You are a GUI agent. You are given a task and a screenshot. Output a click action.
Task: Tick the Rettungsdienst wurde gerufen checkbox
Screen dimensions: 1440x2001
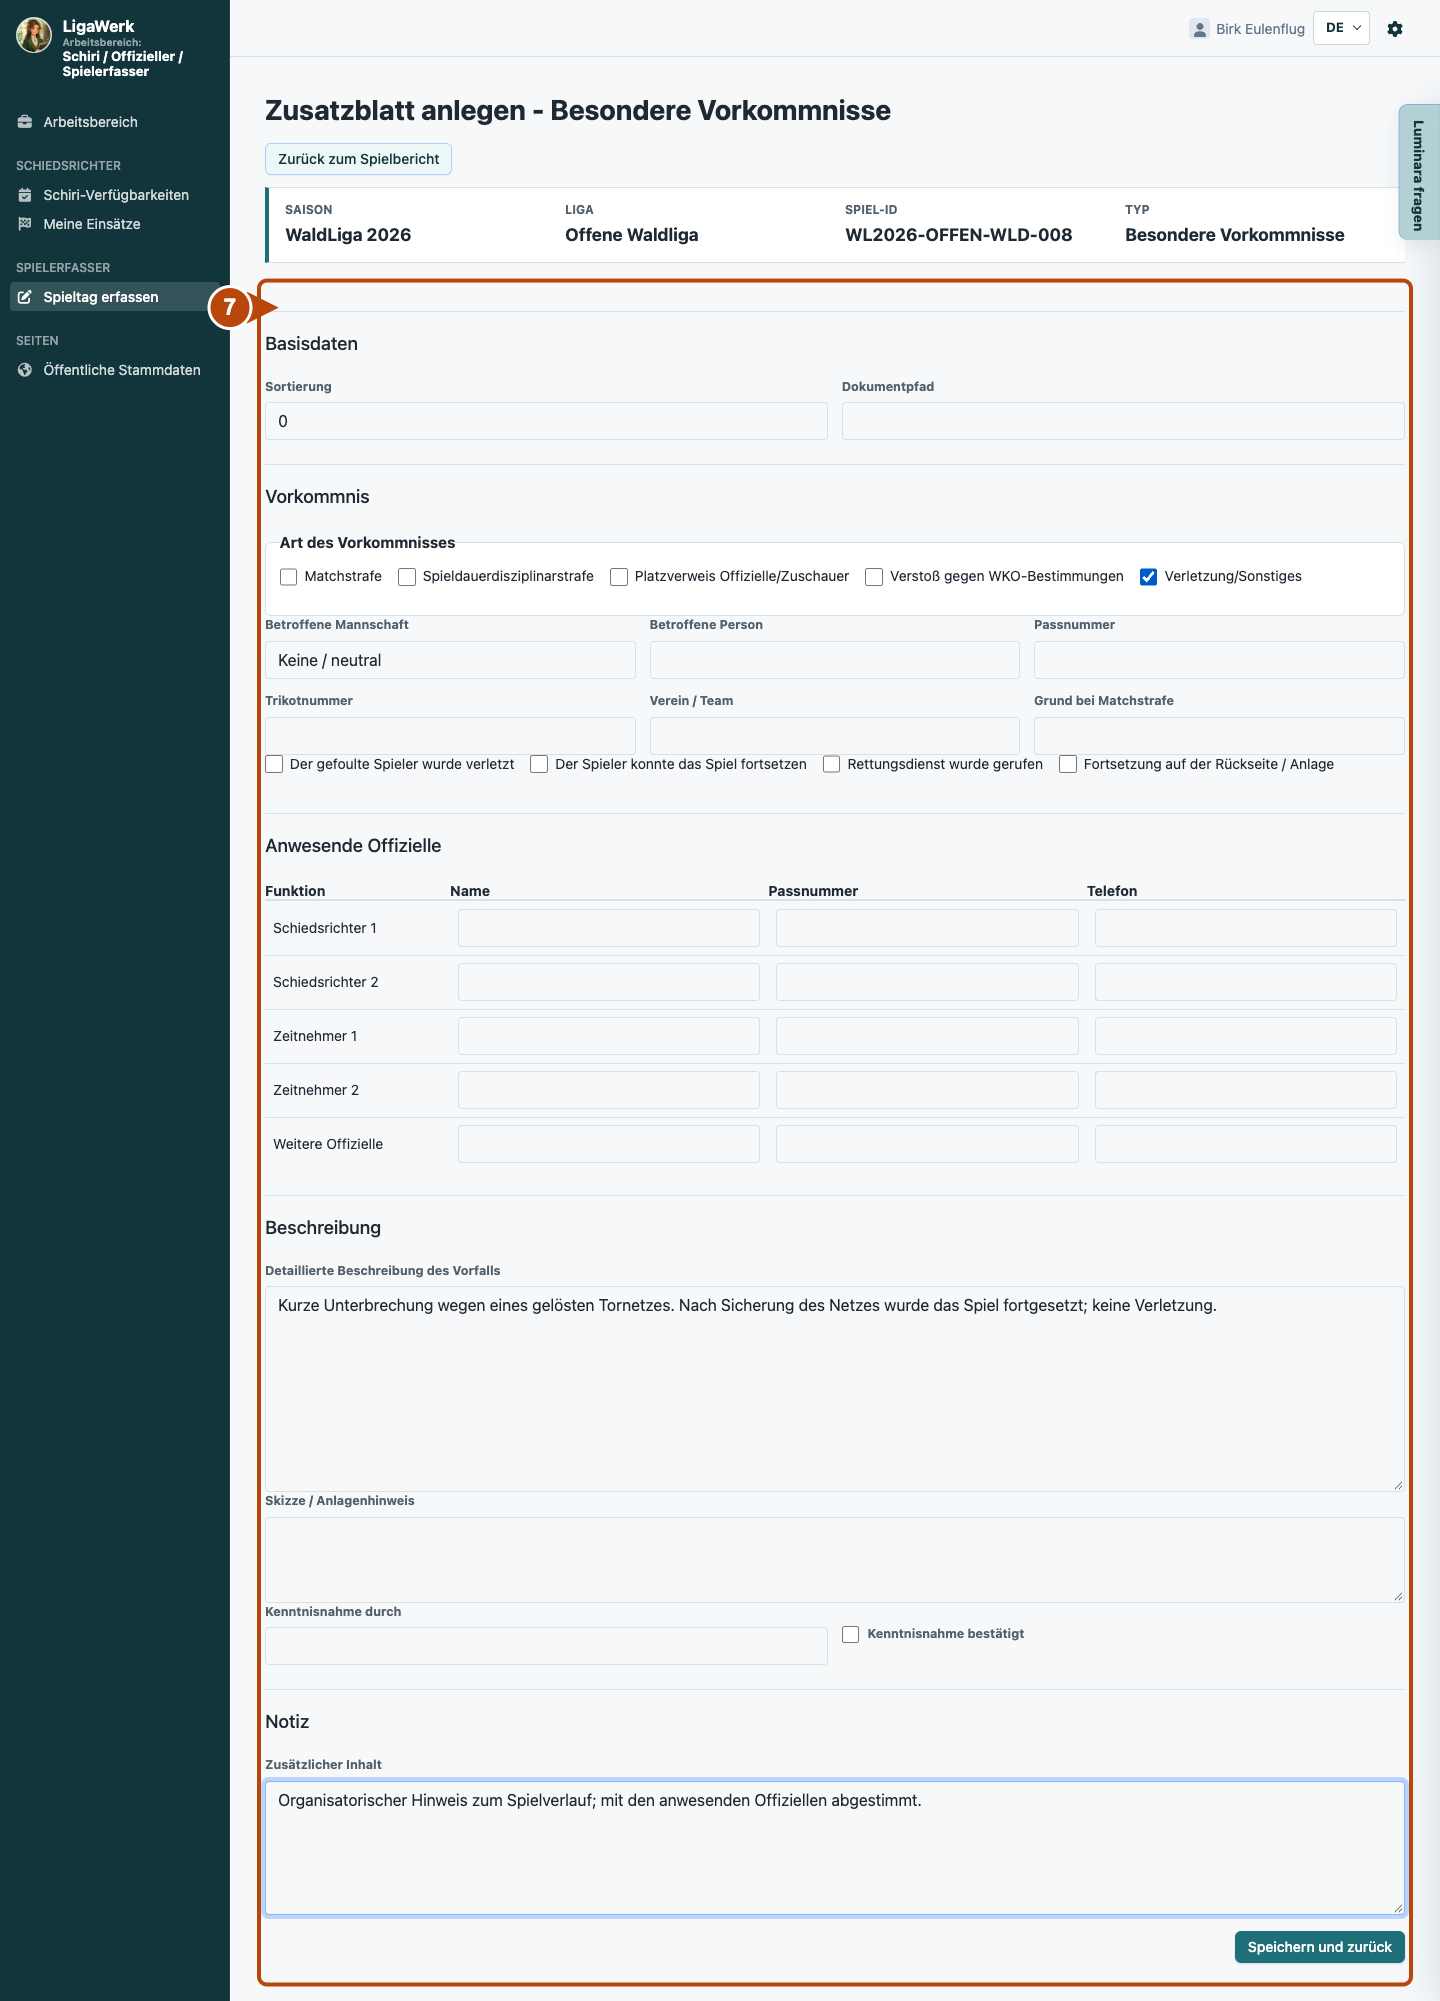tap(832, 765)
